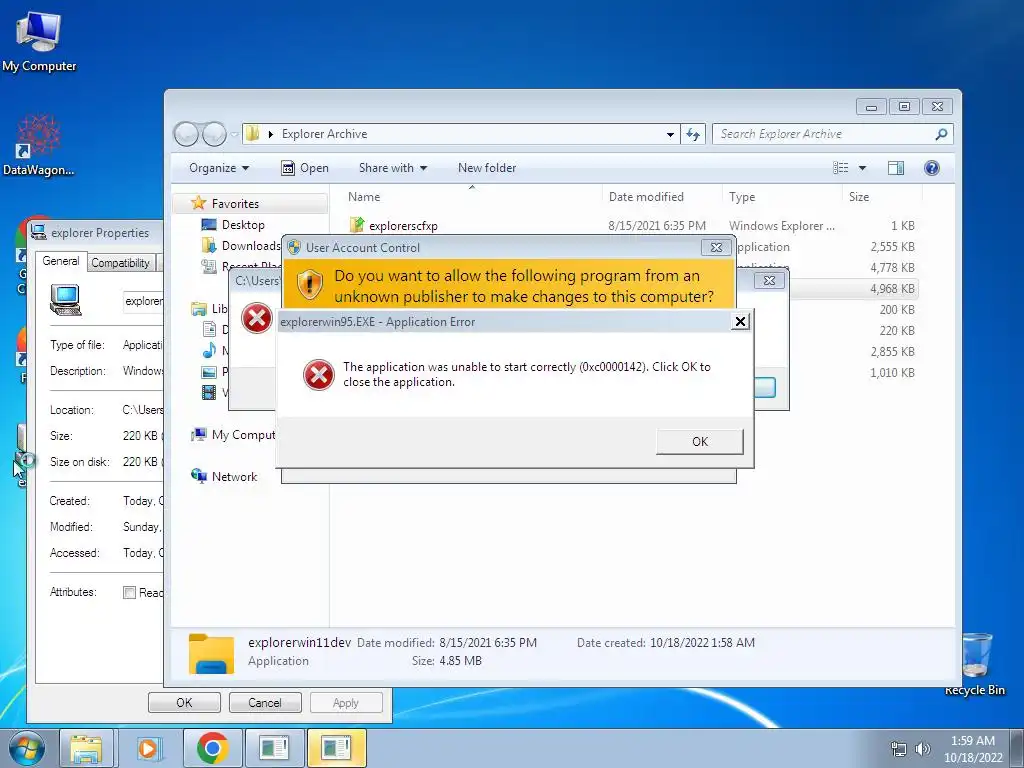Select the explorerscfxp file

(402, 226)
